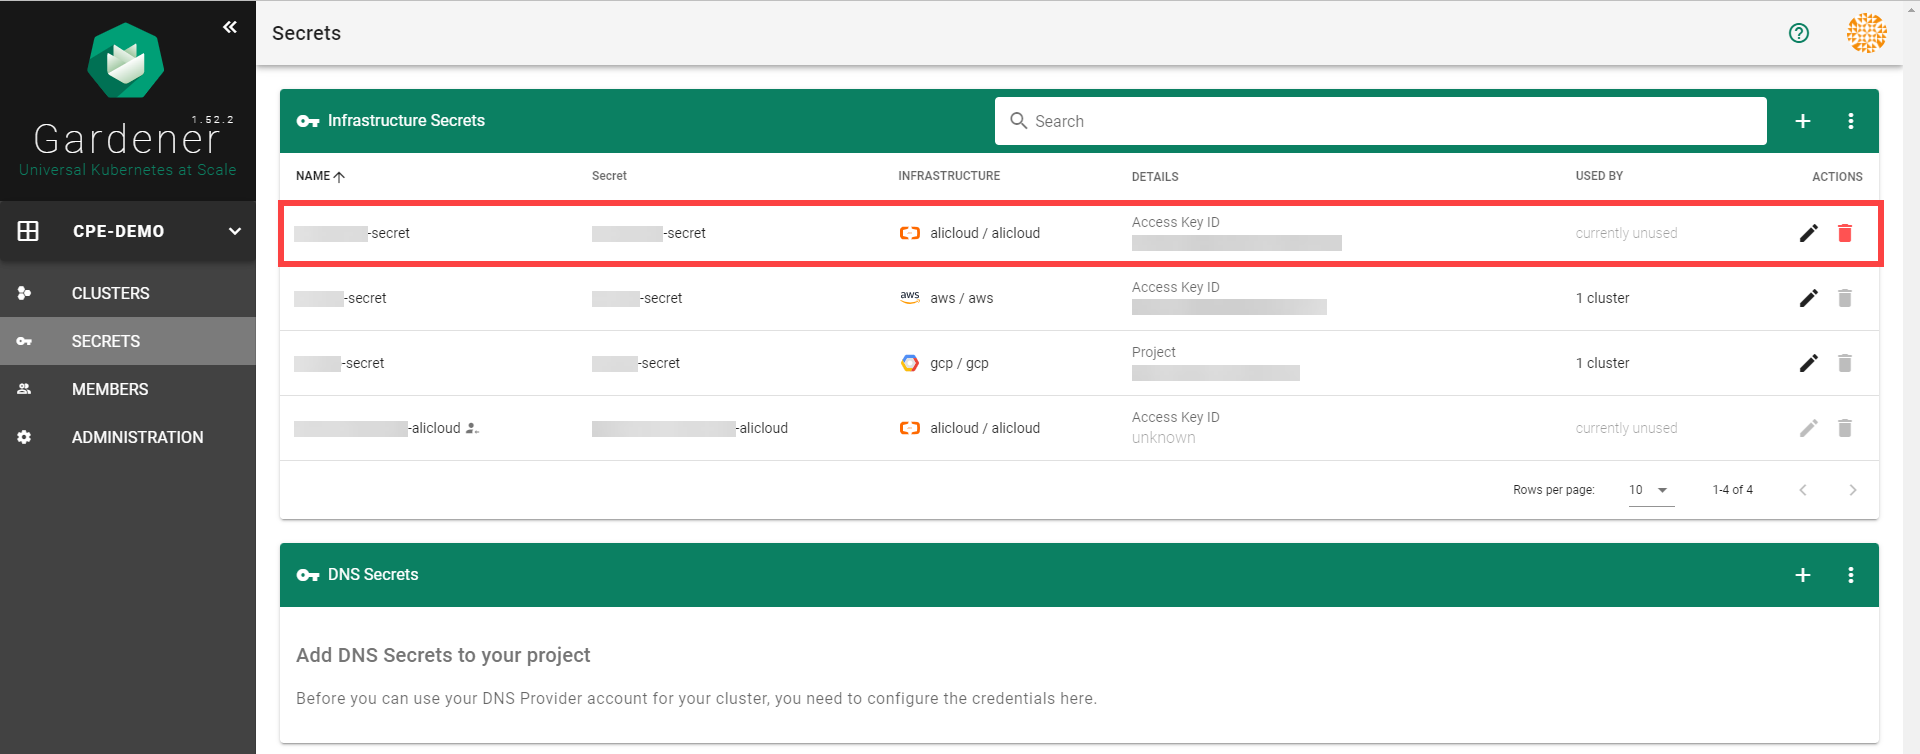1920x754 pixels.
Task: Add a new infrastructure secret
Action: [x=1802, y=121]
